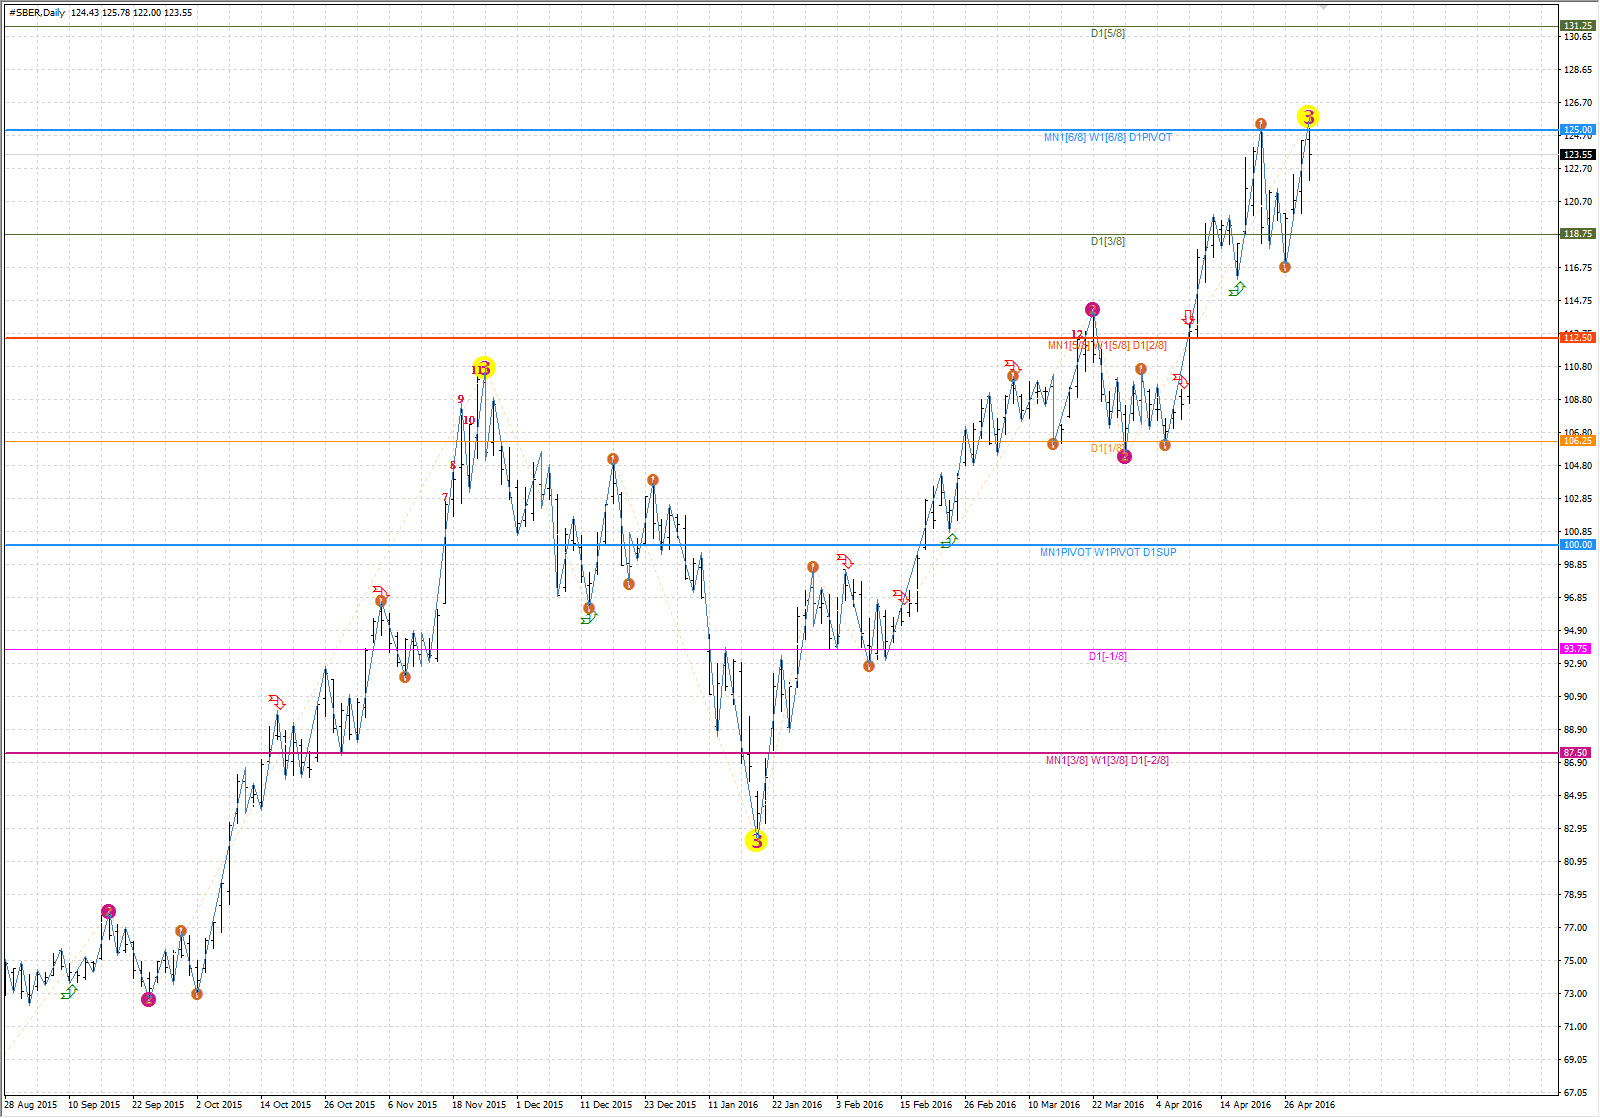
Task: Click the MN1[6/8] W1[6/8] D1PIVOT level label
Action: pos(1107,138)
